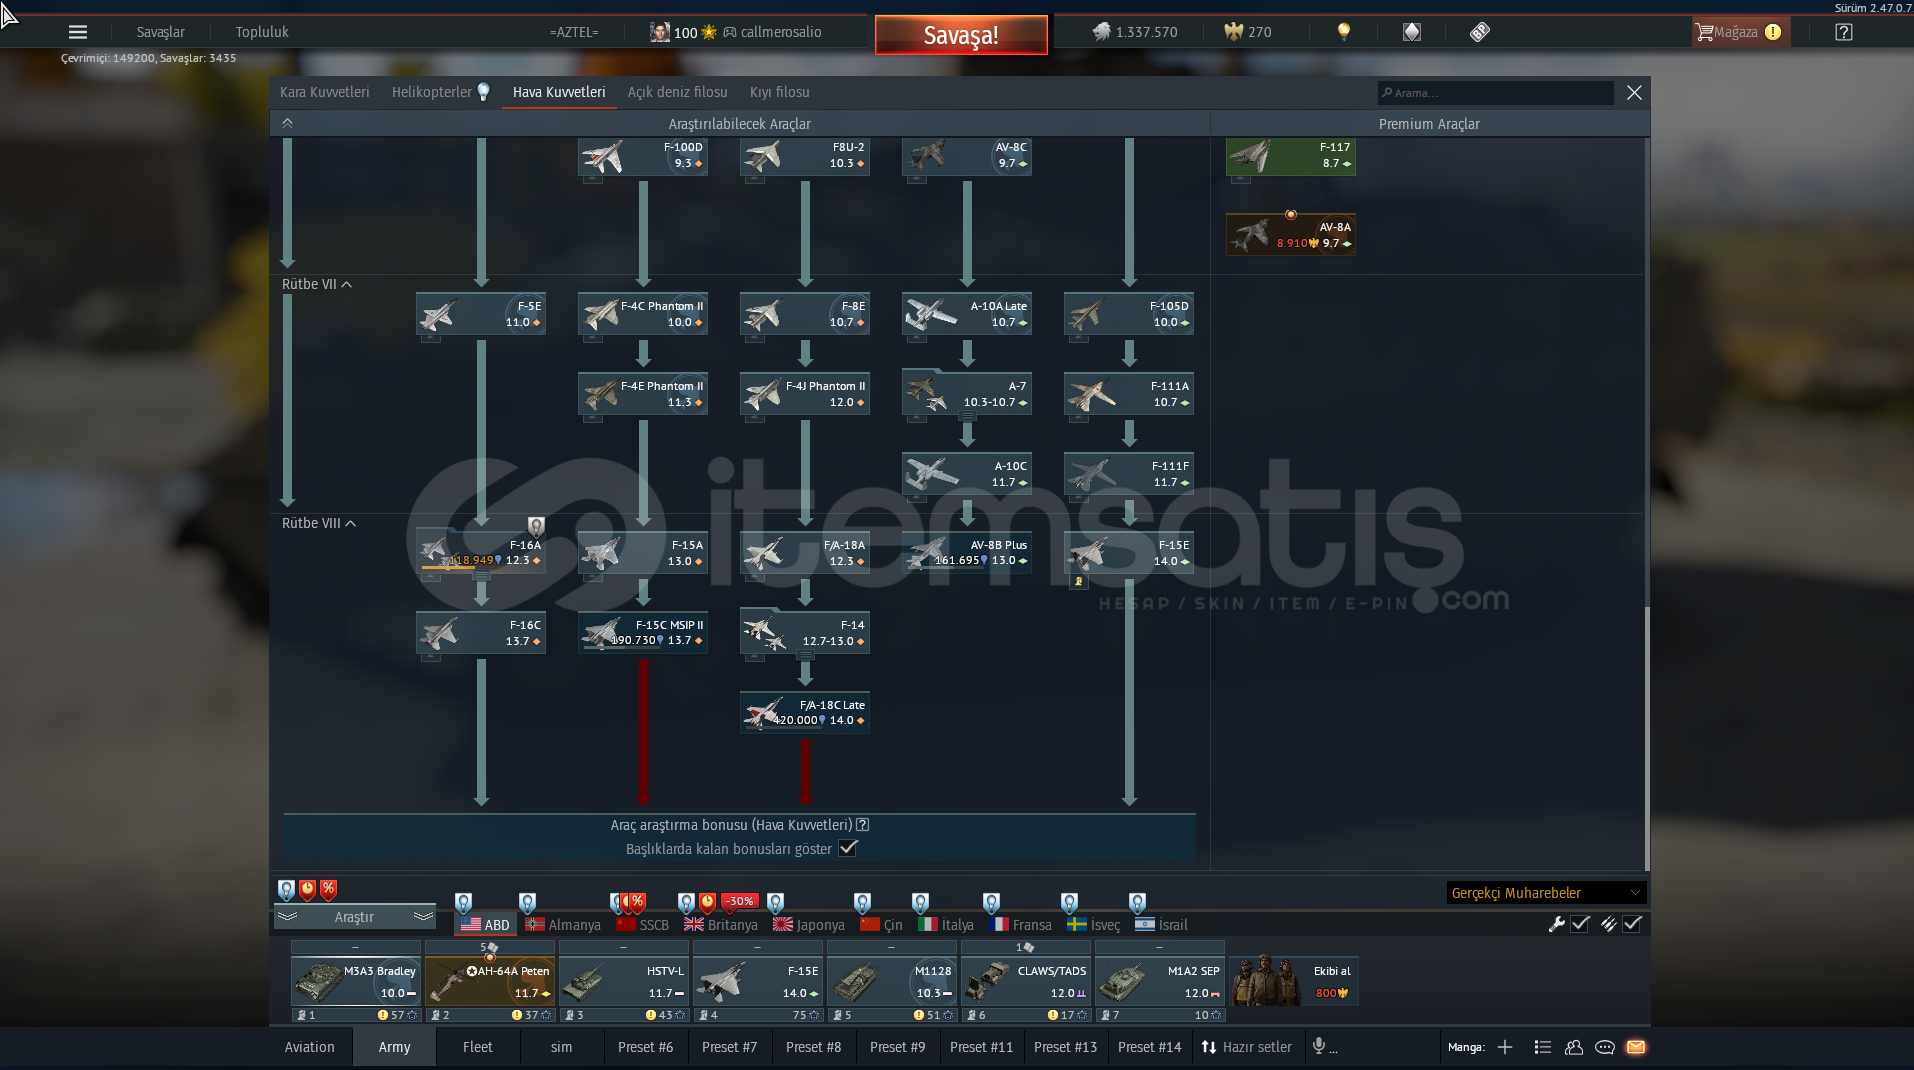Viewport: 1914px width, 1070px height.
Task: Click the microphone voice chat icon
Action: tap(1319, 1046)
